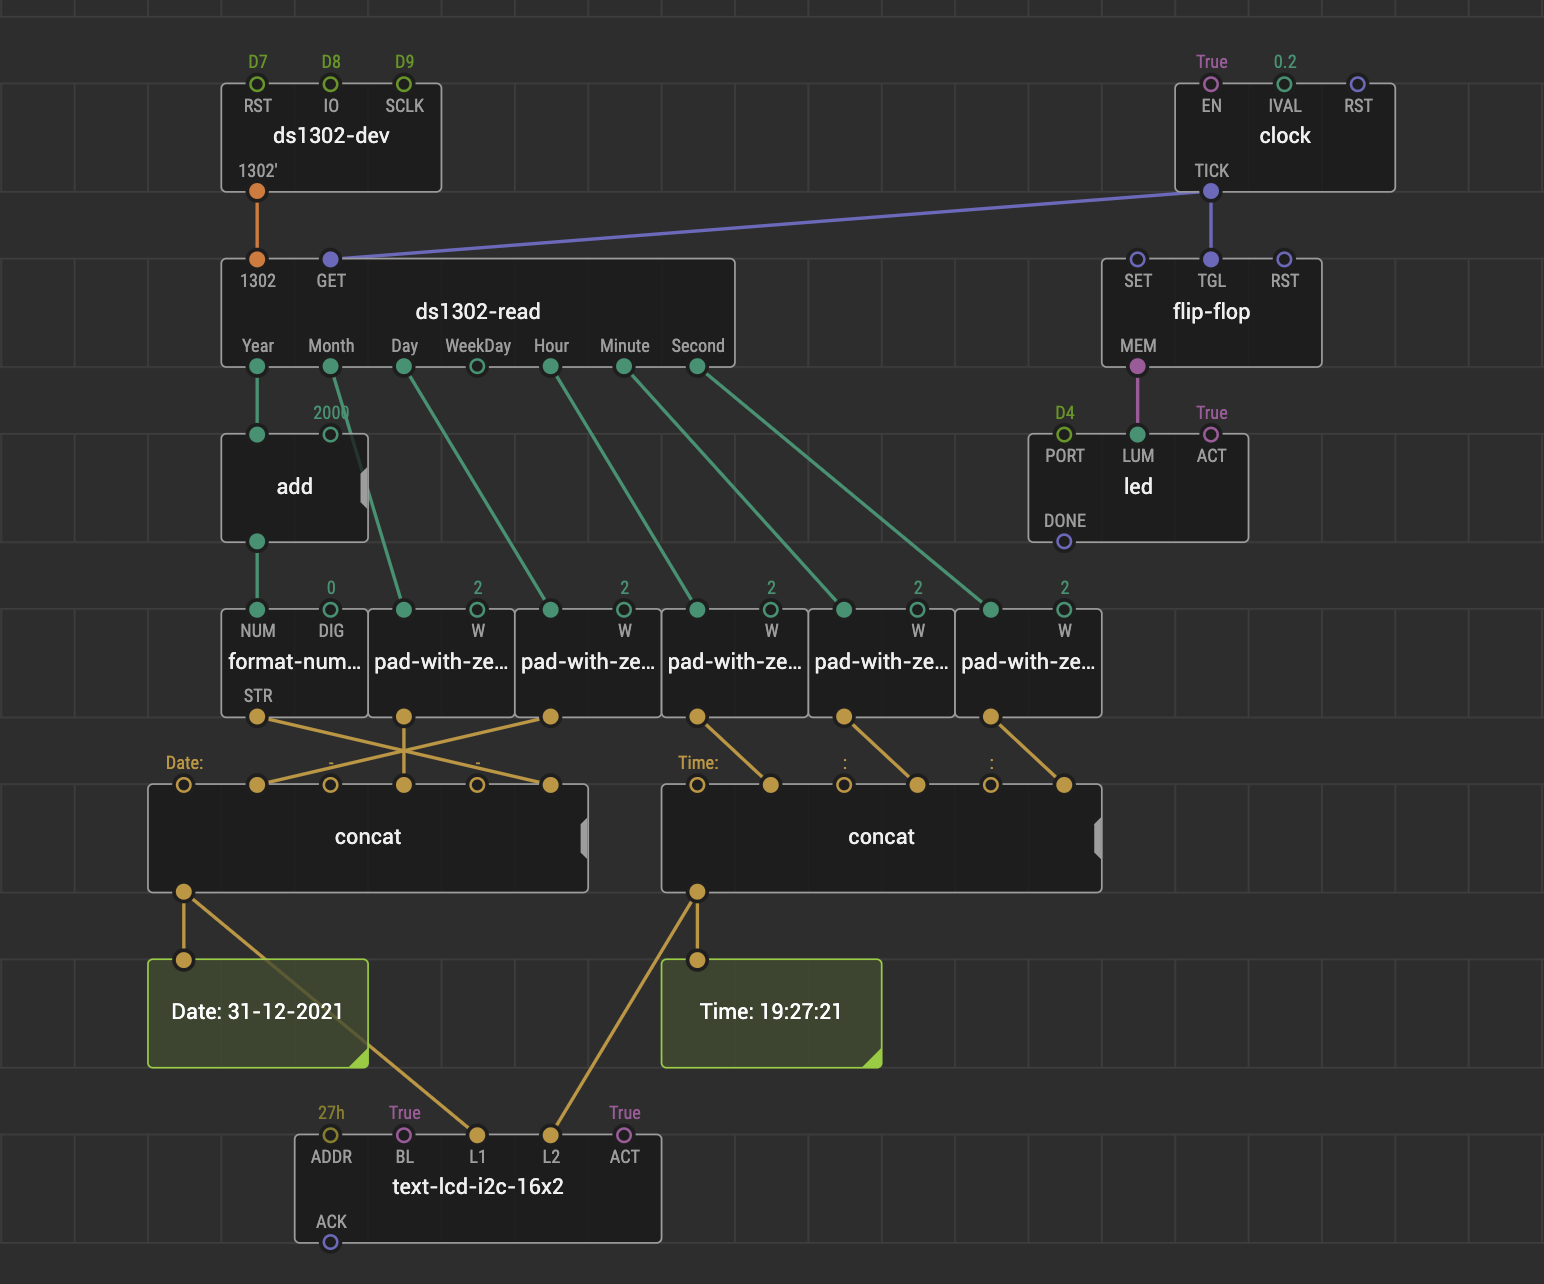The width and height of the screenshot is (1544, 1284).
Task: Select the Time concat node
Action: tap(881, 838)
